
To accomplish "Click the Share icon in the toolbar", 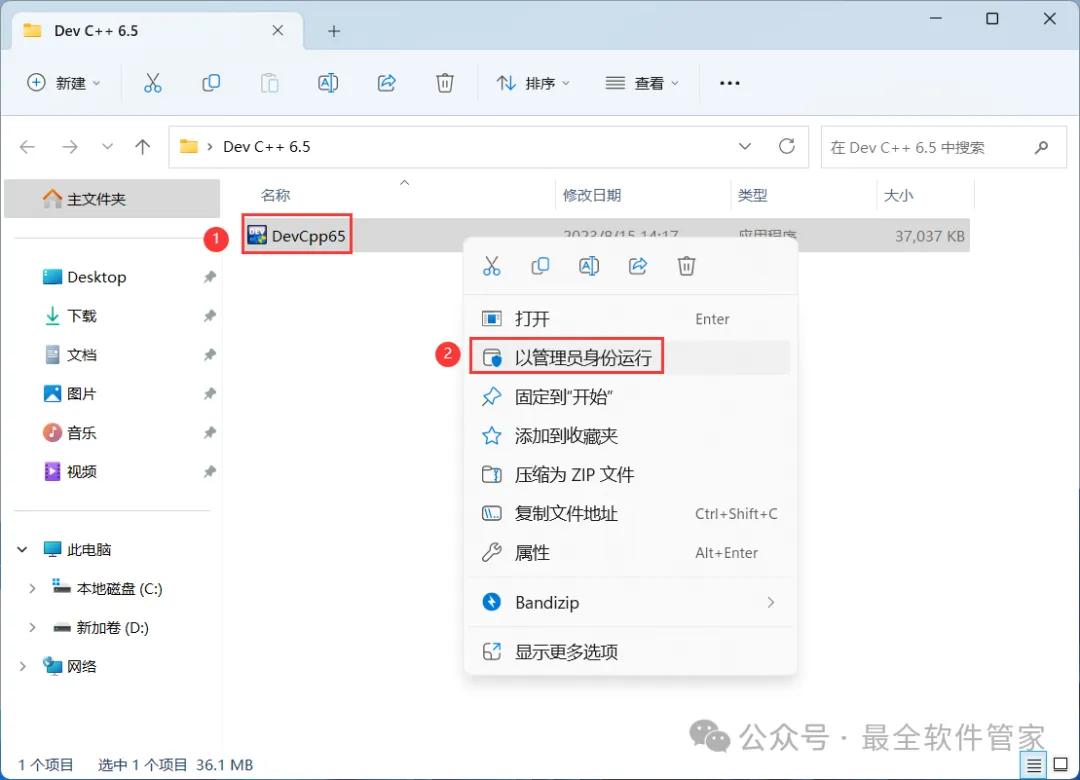I will tap(386, 83).
